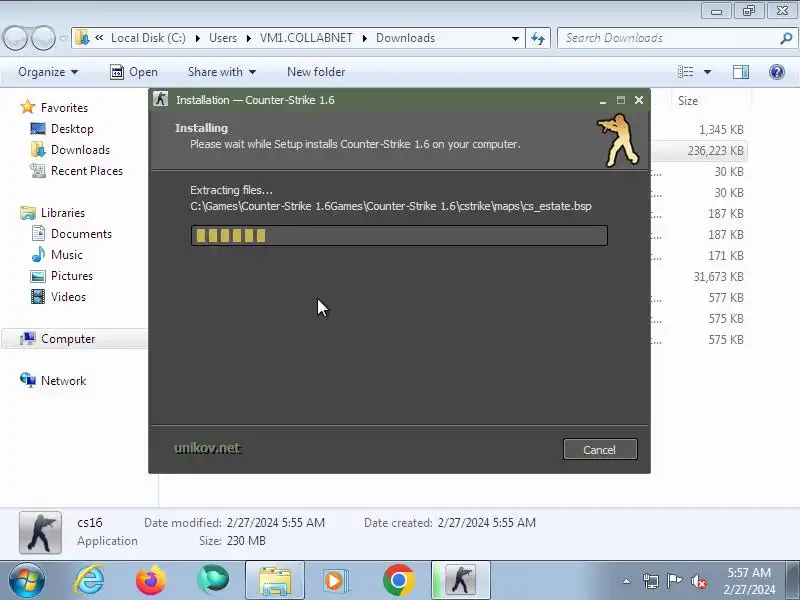Open recent pages dropdown beside navigation arrows
Viewport: 800px width, 600px height.
point(63,38)
